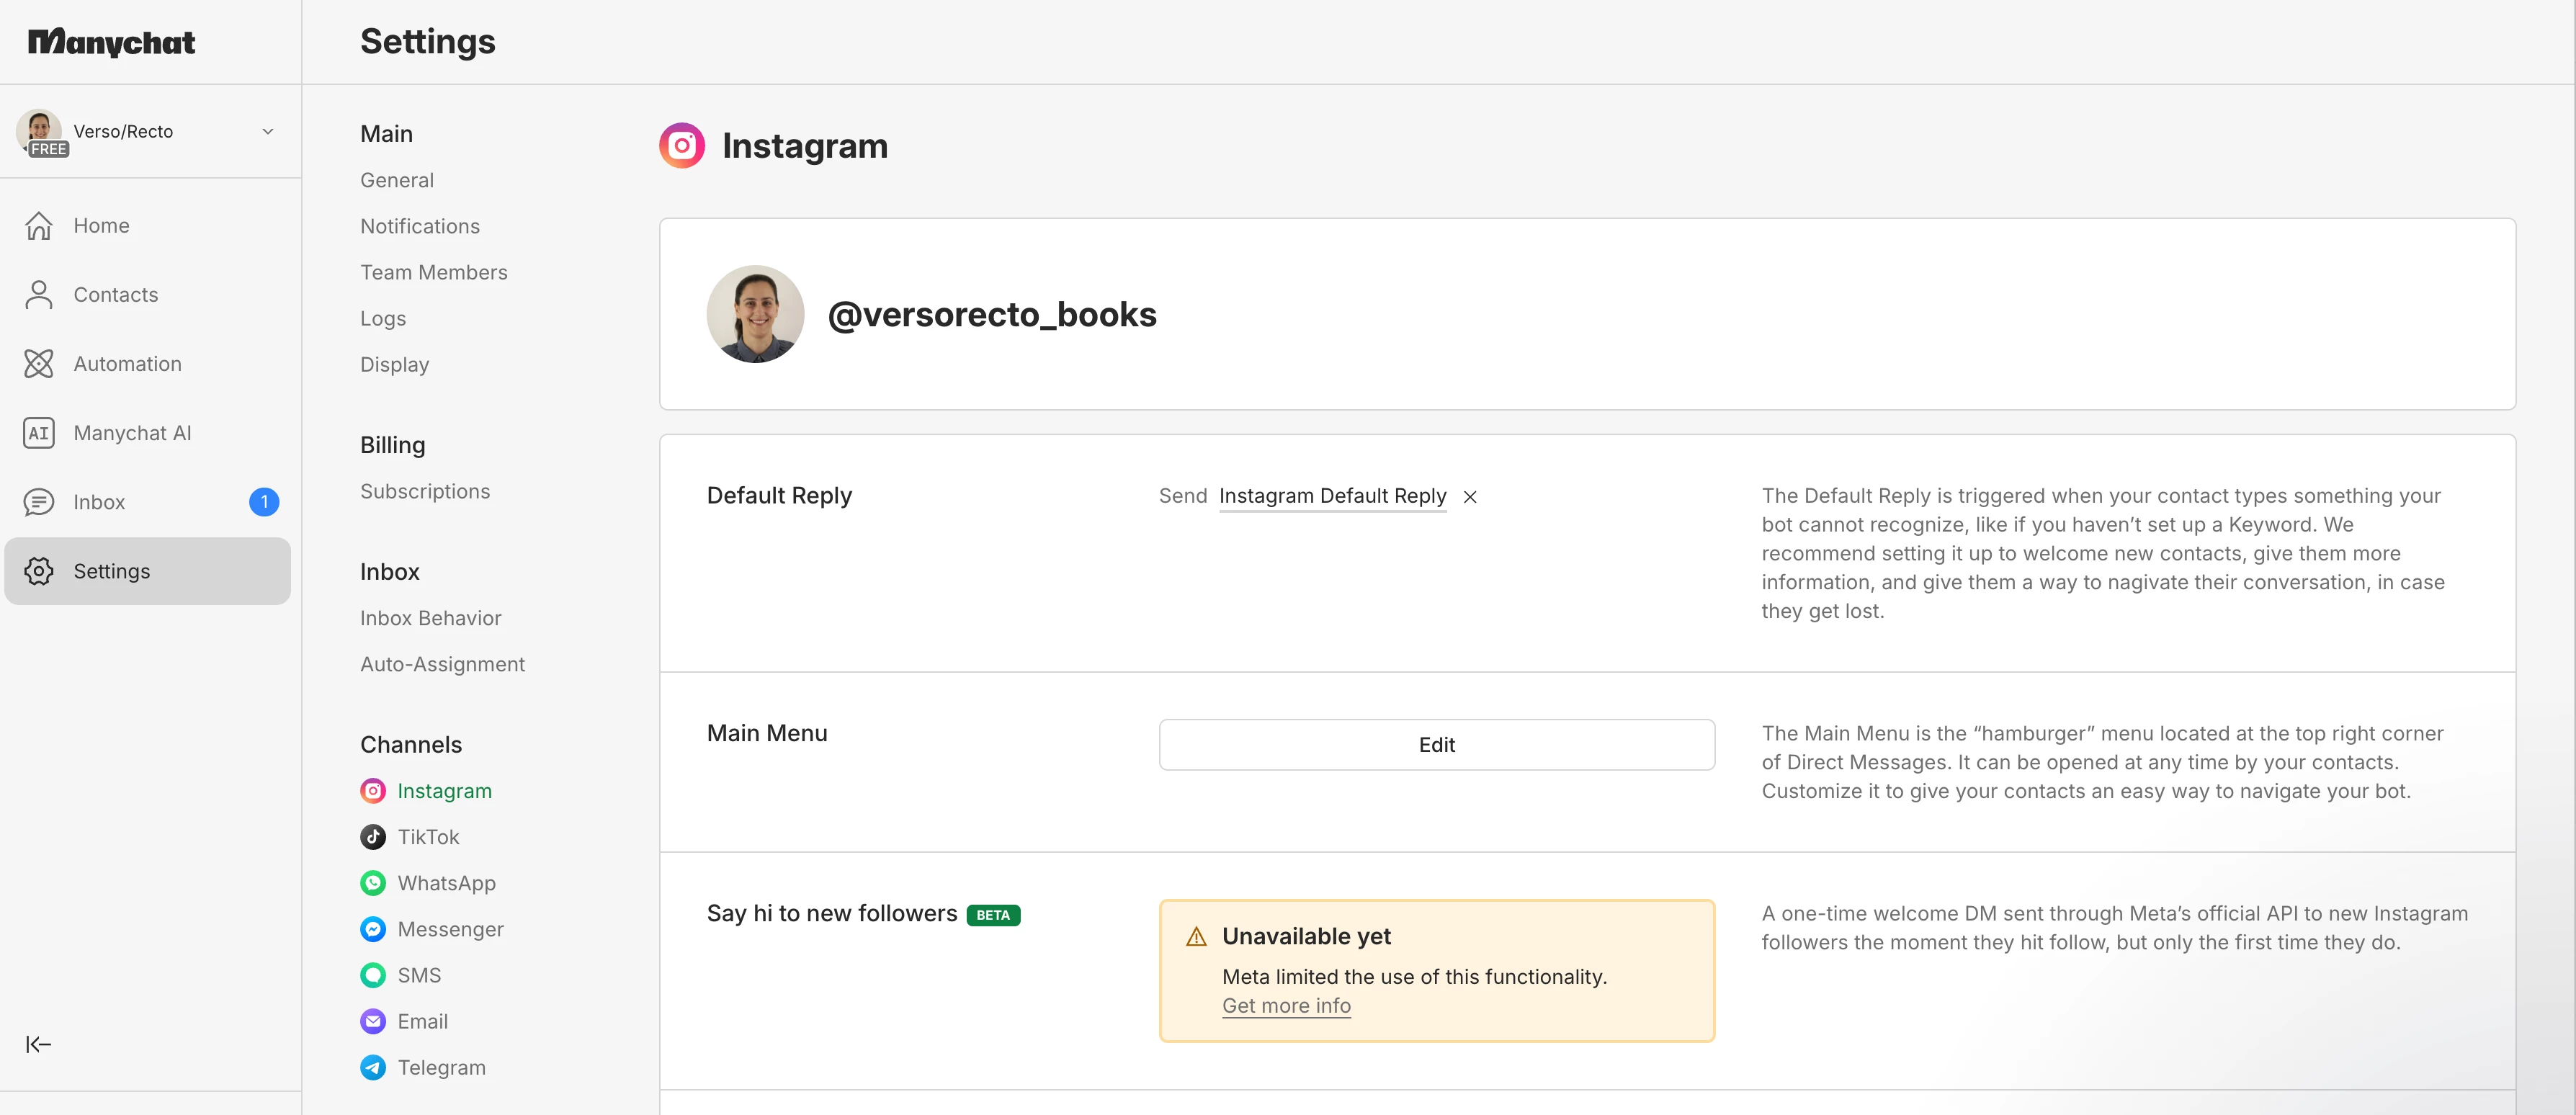Select the WhatsApp channel icon

(373, 883)
